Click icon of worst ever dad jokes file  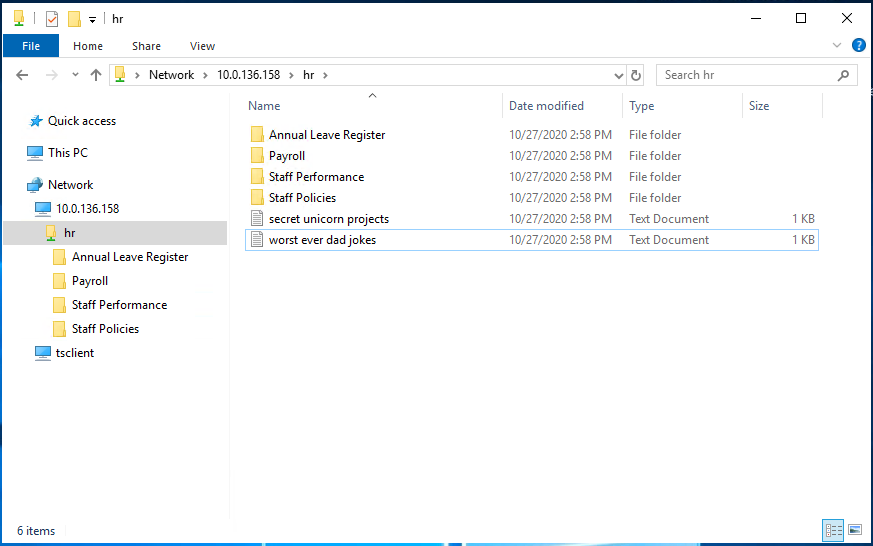pos(257,240)
